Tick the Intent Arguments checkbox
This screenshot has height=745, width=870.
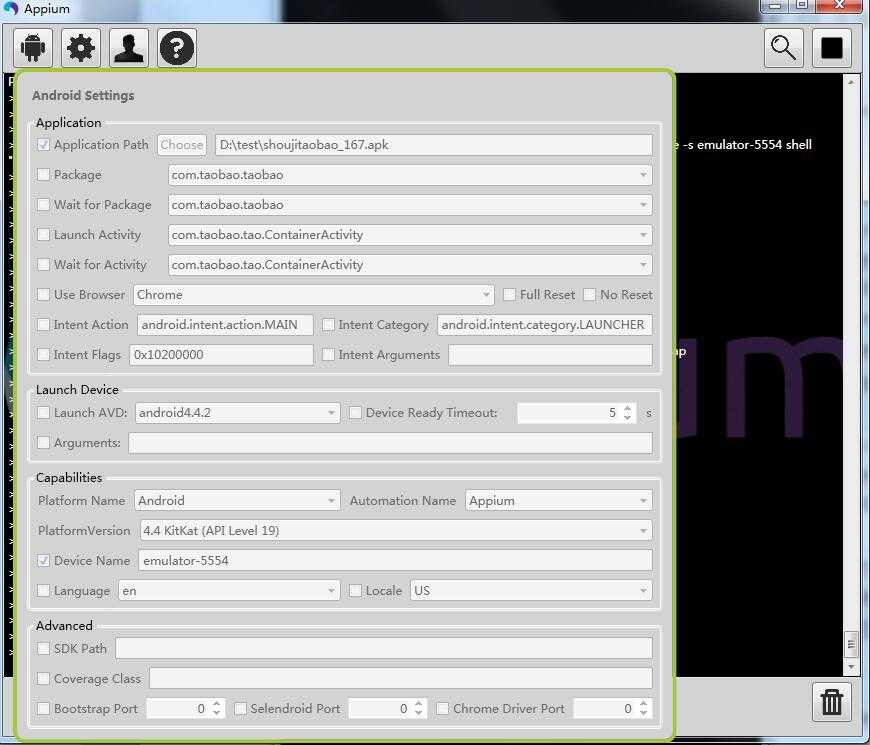(x=328, y=354)
